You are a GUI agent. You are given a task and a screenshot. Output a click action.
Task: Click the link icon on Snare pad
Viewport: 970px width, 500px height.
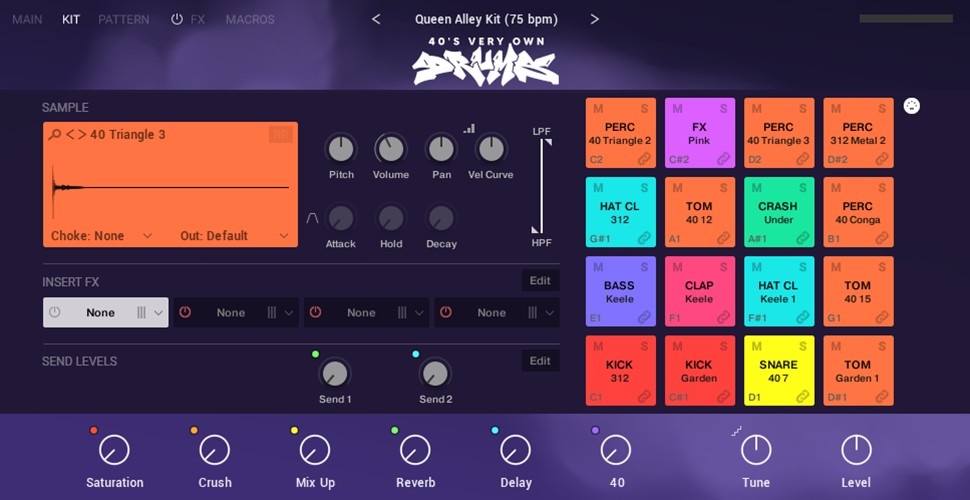tap(804, 397)
